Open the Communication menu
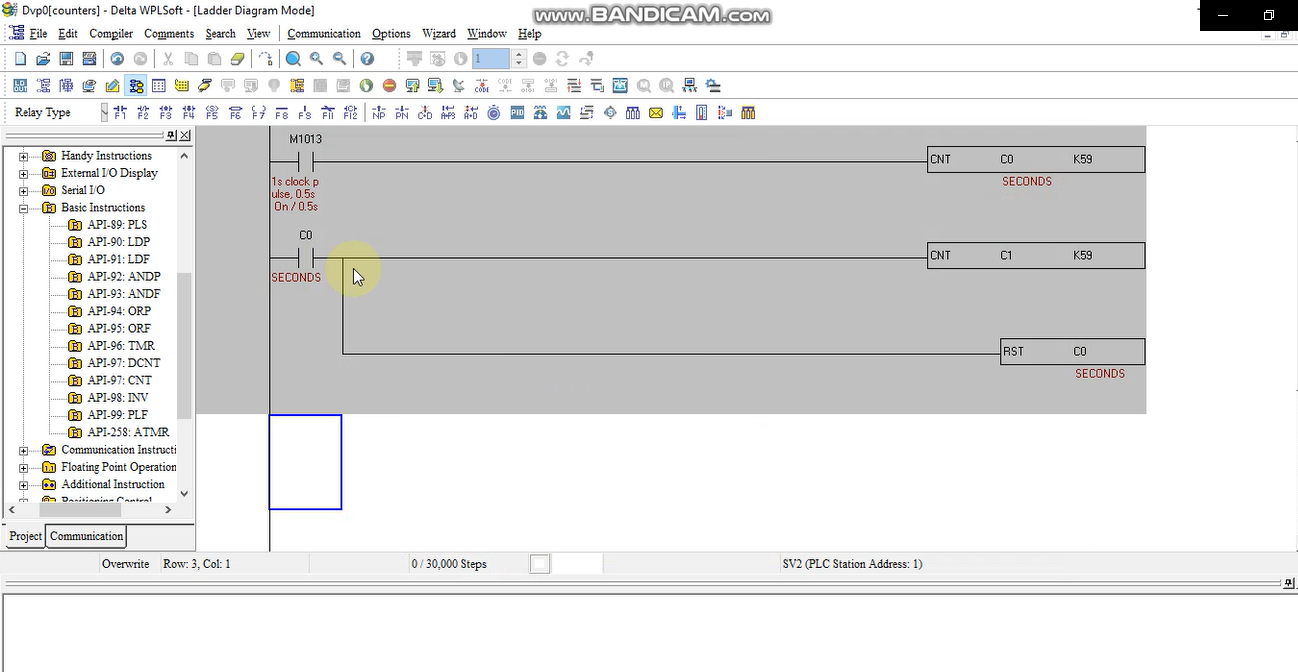Screen dimensions: 1298x672 pos(323,33)
